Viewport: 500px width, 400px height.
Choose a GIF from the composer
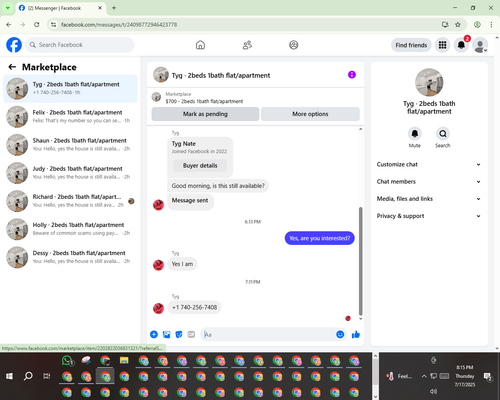pyautogui.click(x=191, y=334)
